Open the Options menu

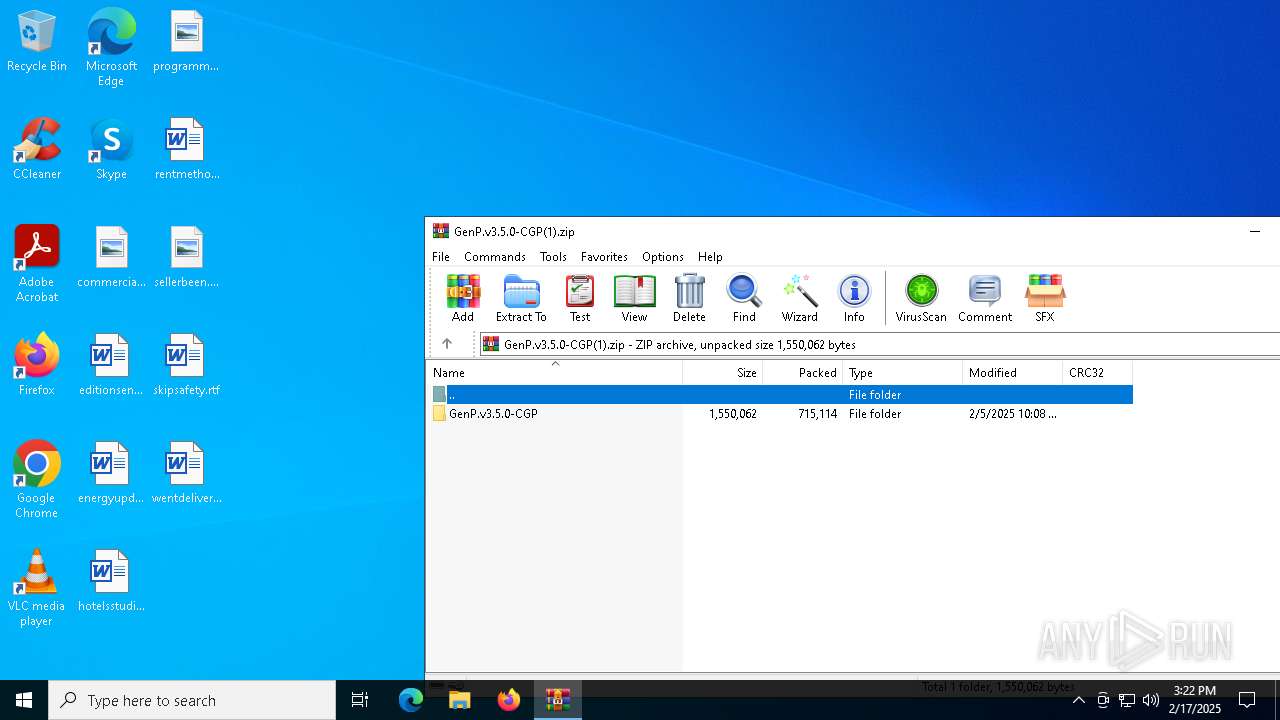(663, 257)
